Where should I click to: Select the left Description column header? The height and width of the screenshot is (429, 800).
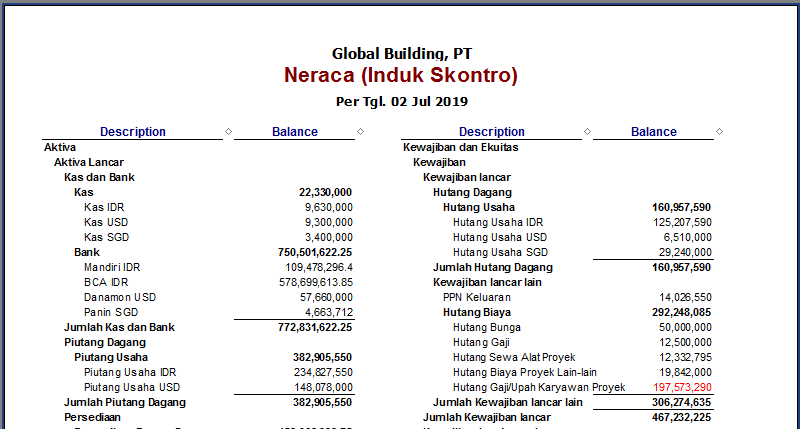[133, 132]
